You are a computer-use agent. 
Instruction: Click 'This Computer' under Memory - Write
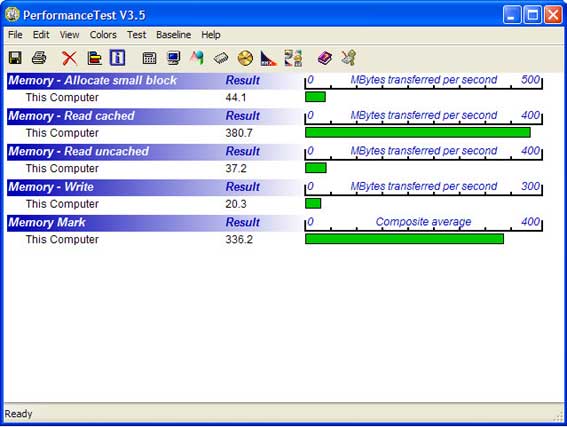(x=62, y=204)
